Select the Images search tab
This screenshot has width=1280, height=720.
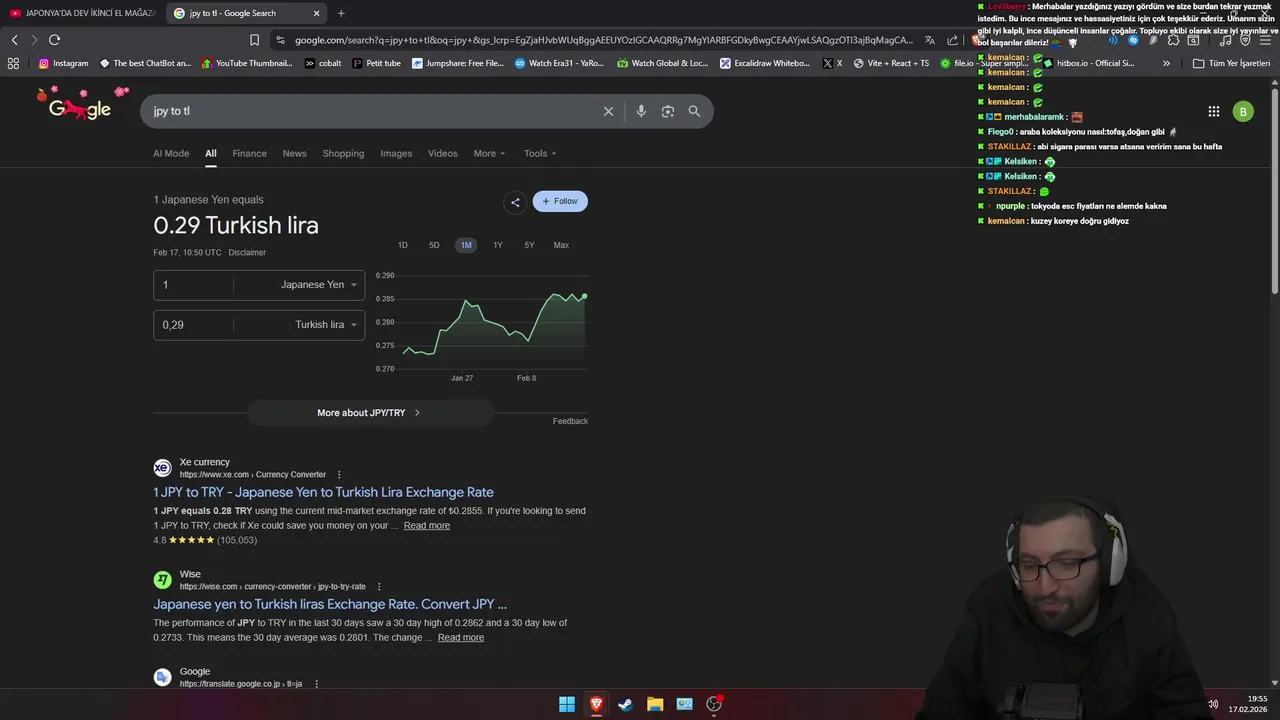396,153
